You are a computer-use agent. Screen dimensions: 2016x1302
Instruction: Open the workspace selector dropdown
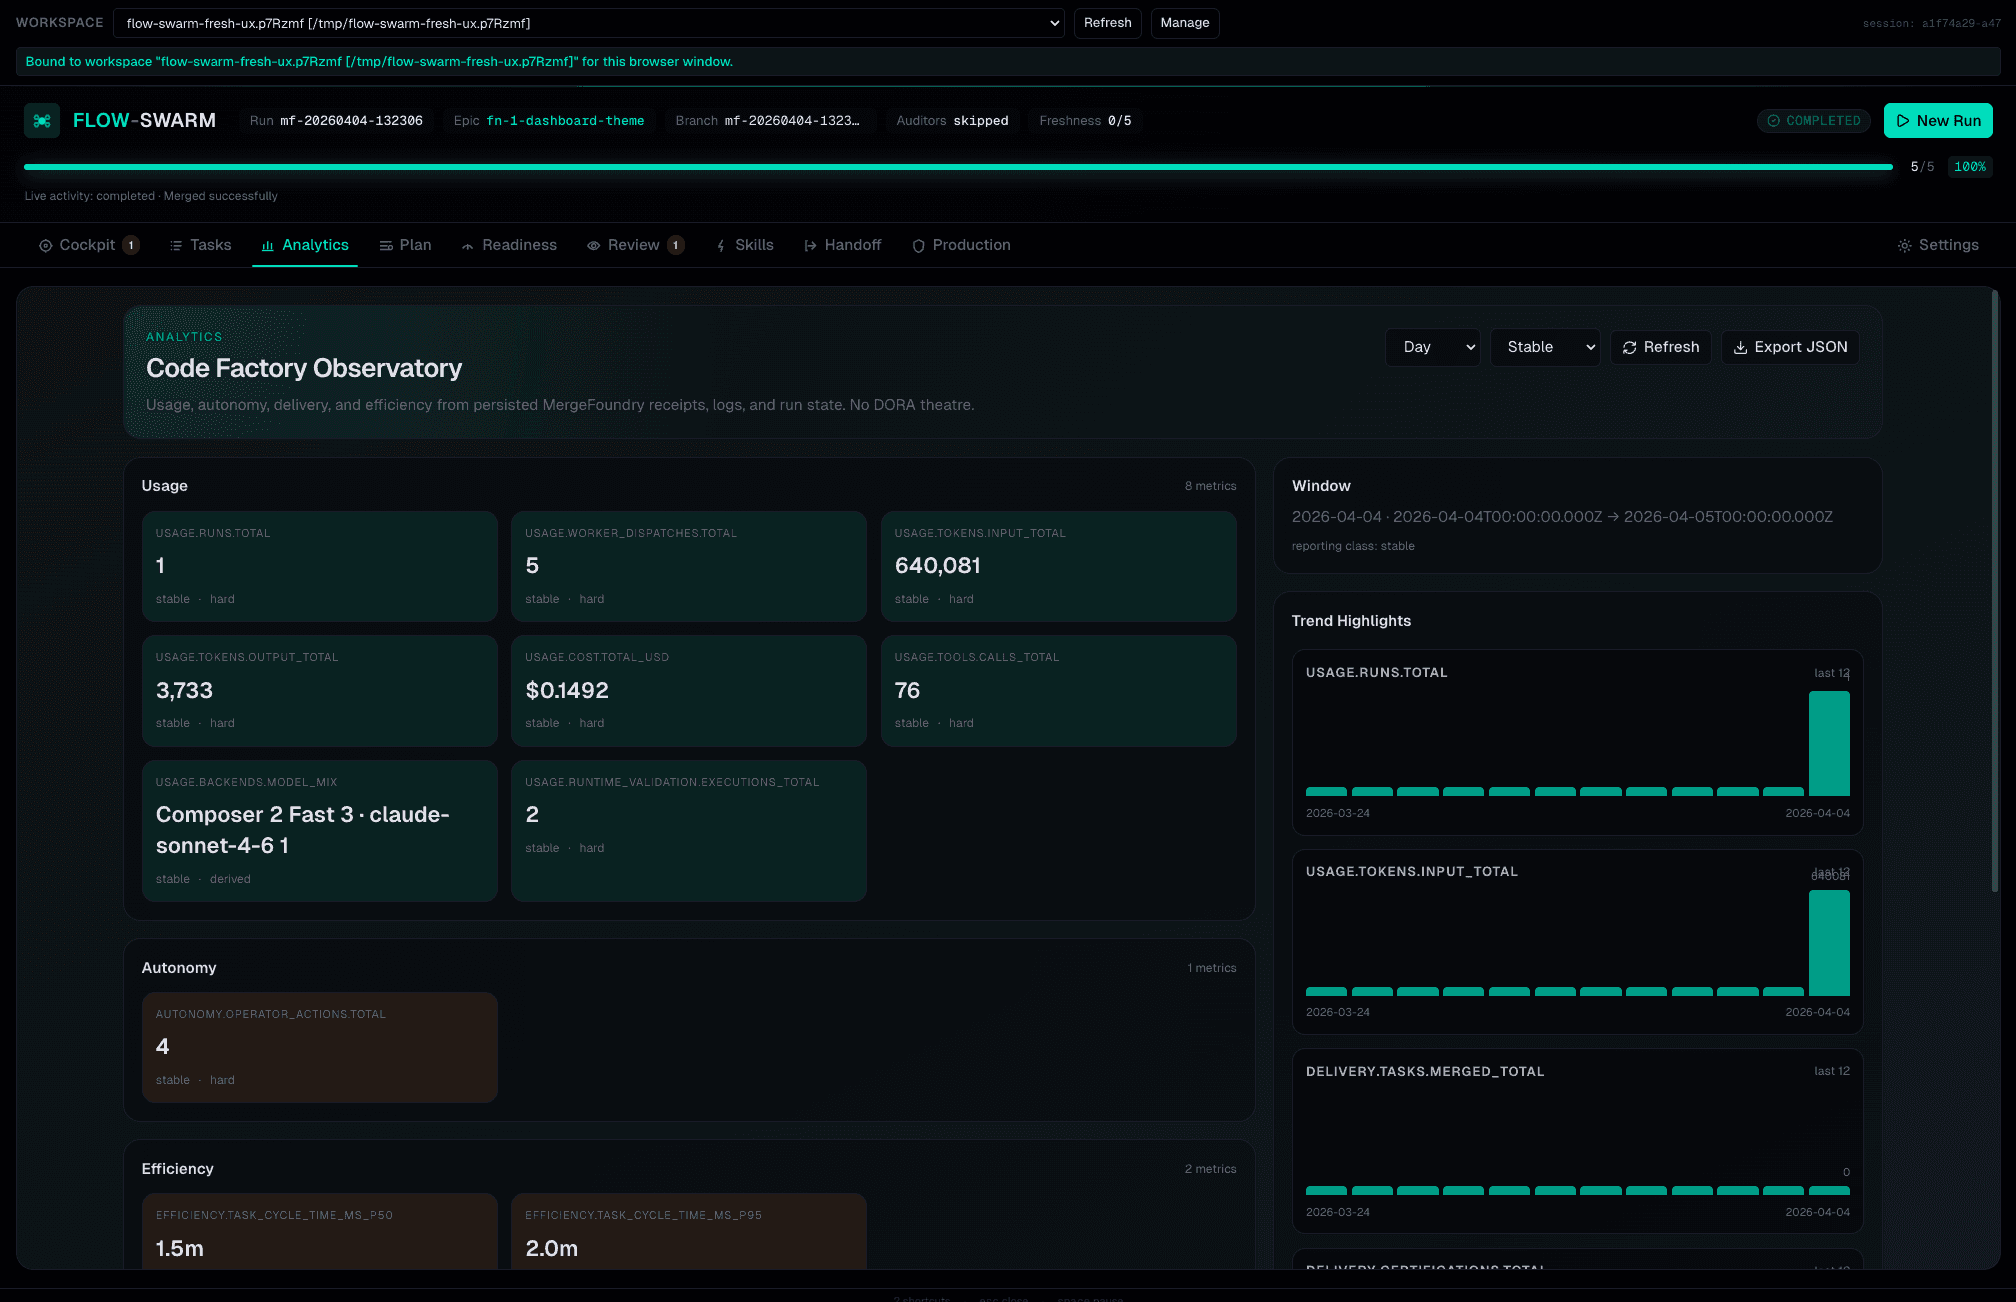[589, 23]
